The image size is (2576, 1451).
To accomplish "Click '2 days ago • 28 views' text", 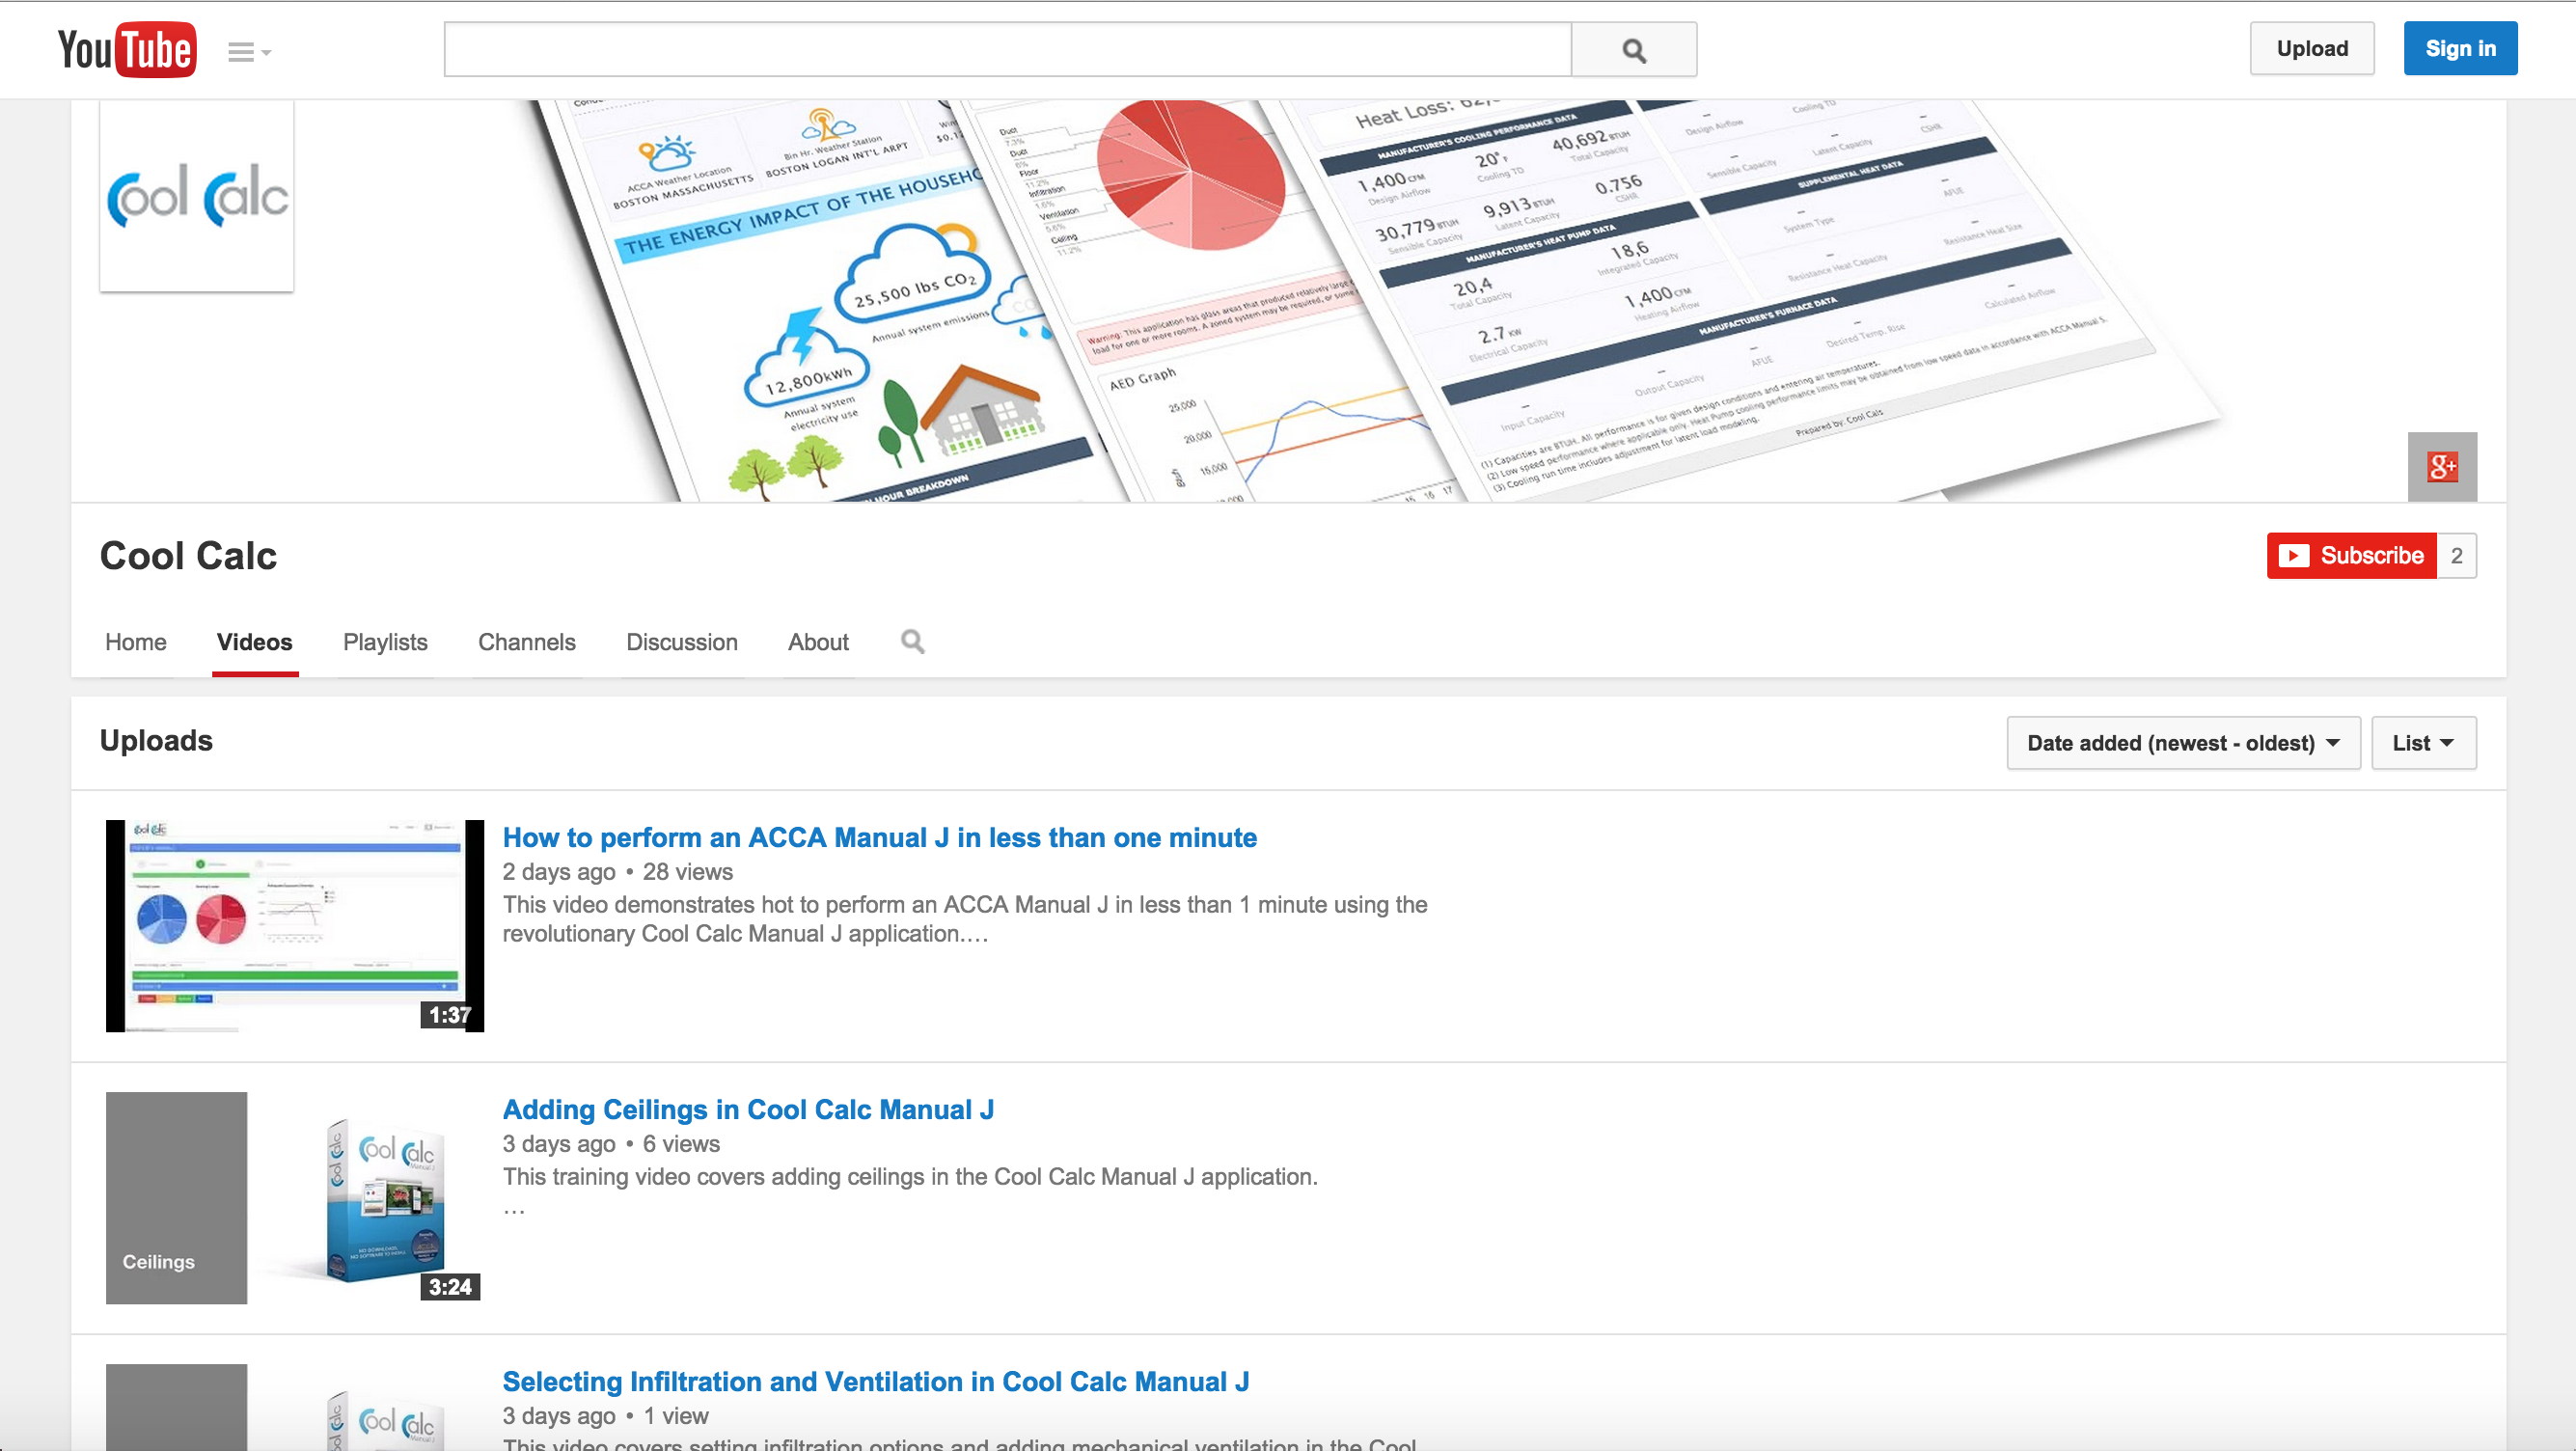I will pyautogui.click(x=618, y=872).
